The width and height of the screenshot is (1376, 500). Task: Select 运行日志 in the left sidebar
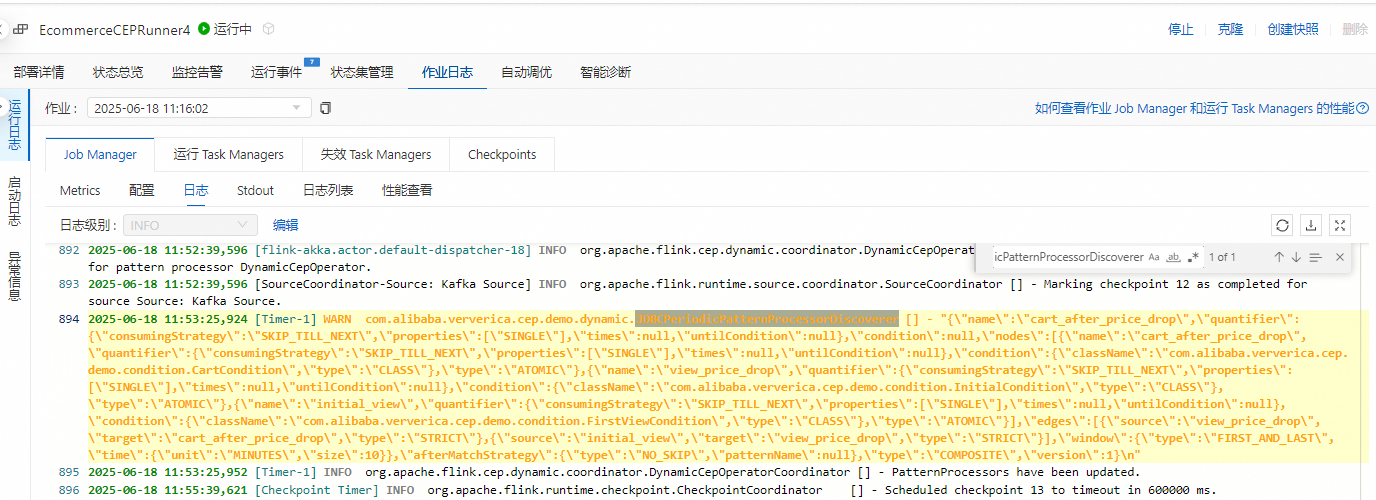coord(14,124)
